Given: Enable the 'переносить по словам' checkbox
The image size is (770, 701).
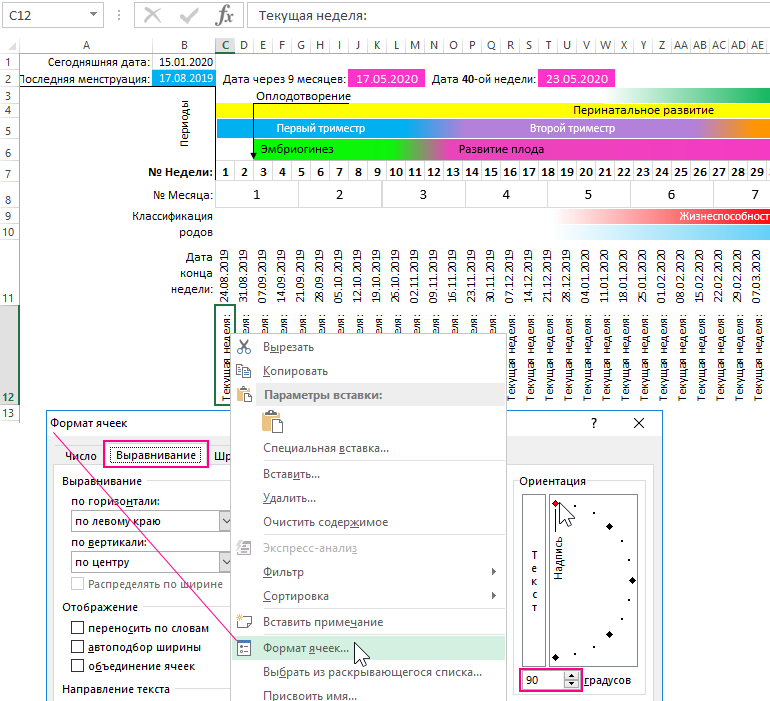Looking at the screenshot, I should tap(78, 628).
